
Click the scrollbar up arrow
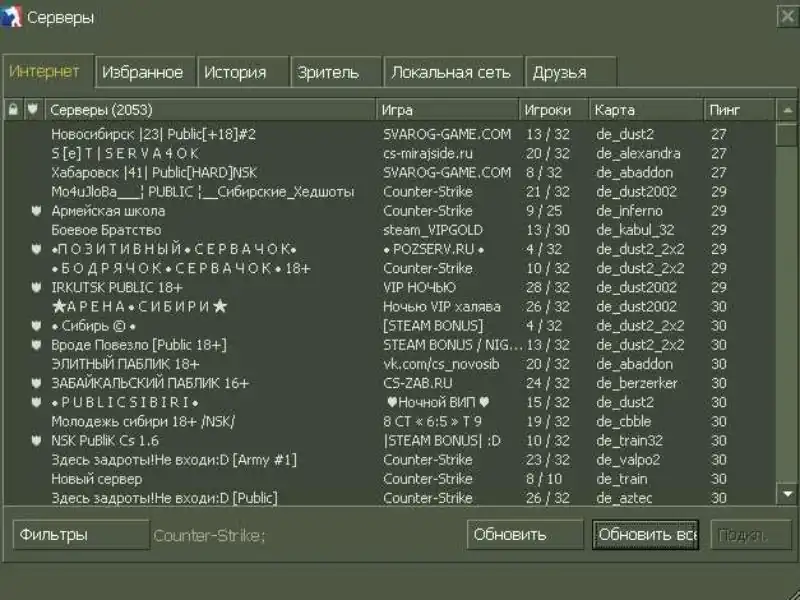pyautogui.click(x=787, y=110)
